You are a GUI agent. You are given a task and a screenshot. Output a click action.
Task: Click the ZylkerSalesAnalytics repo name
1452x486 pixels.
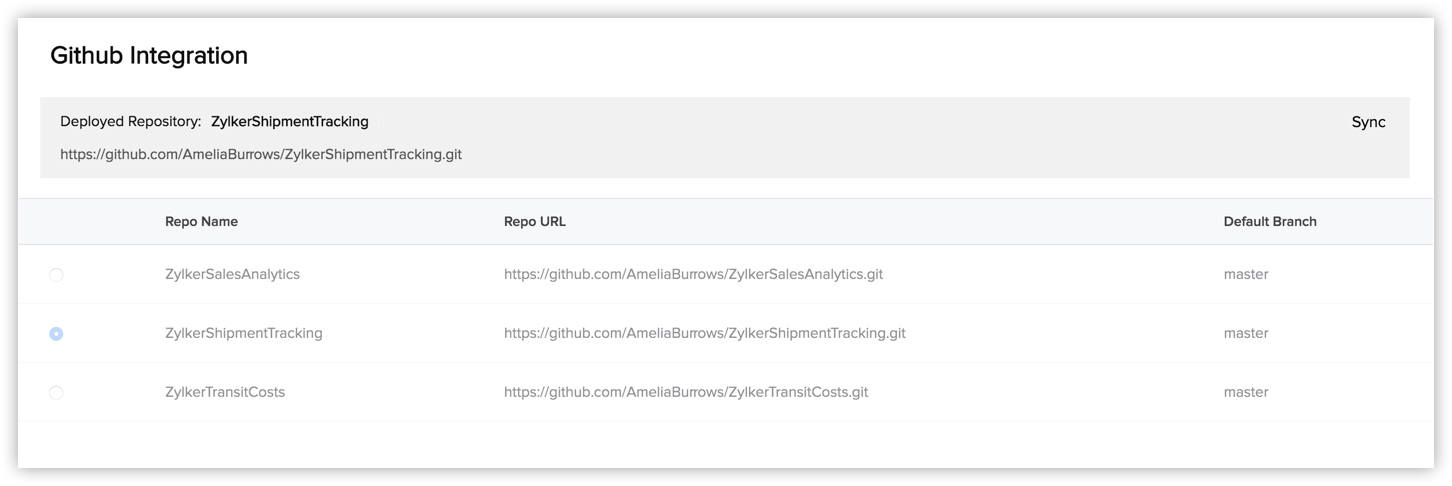click(232, 274)
